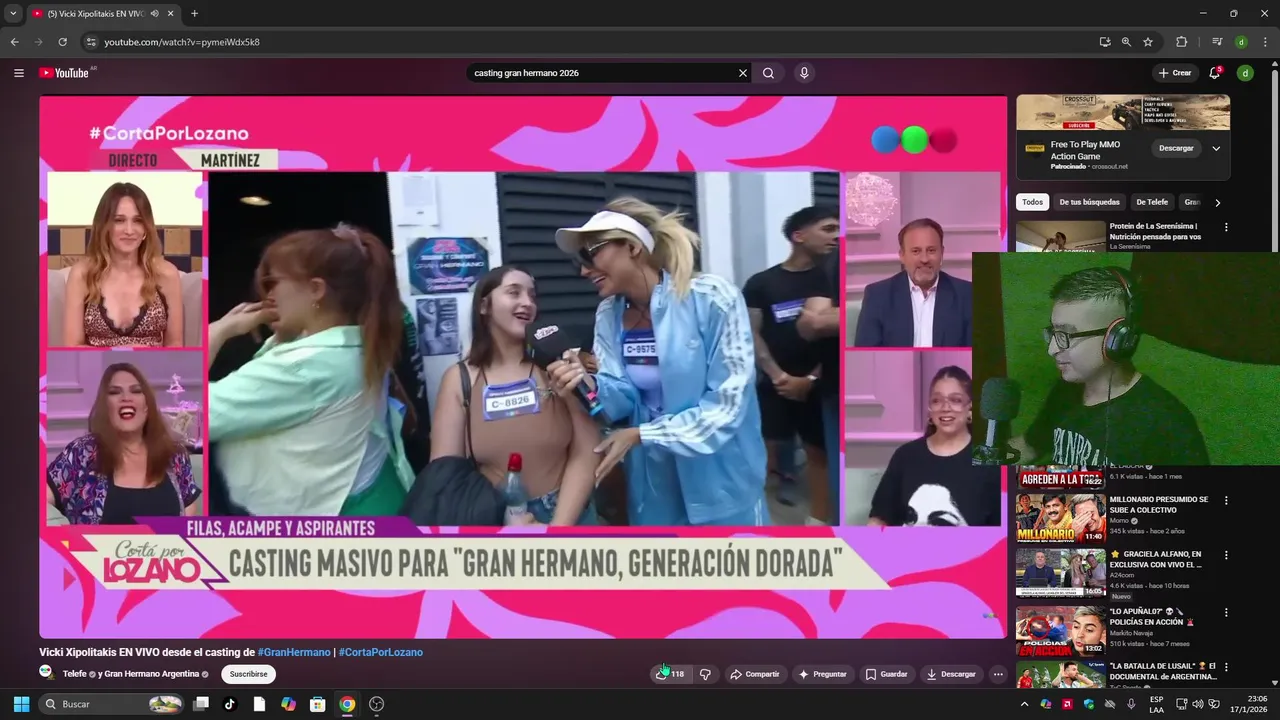Open a new browser tab
Viewport: 1280px width, 720px height.
[x=194, y=14]
